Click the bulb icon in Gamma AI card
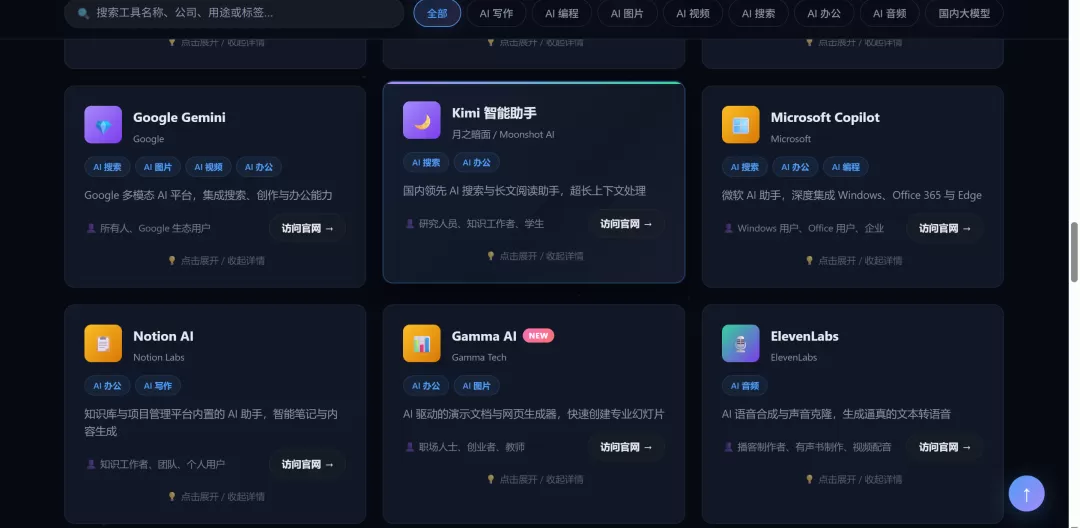 pos(491,479)
